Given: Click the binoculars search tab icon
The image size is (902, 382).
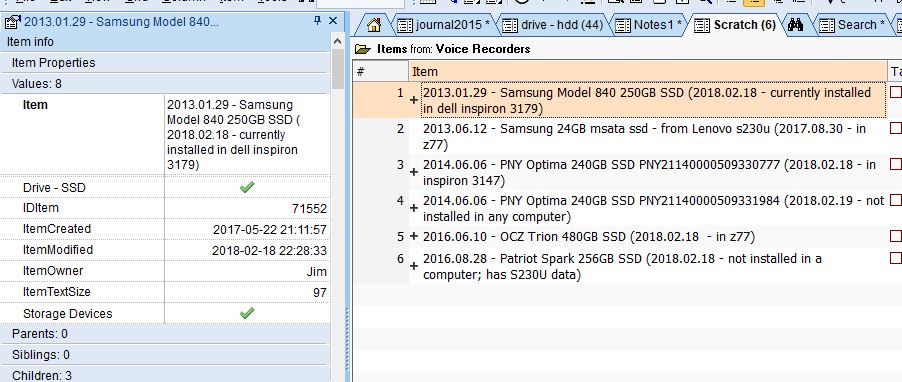Looking at the screenshot, I should point(795,25).
